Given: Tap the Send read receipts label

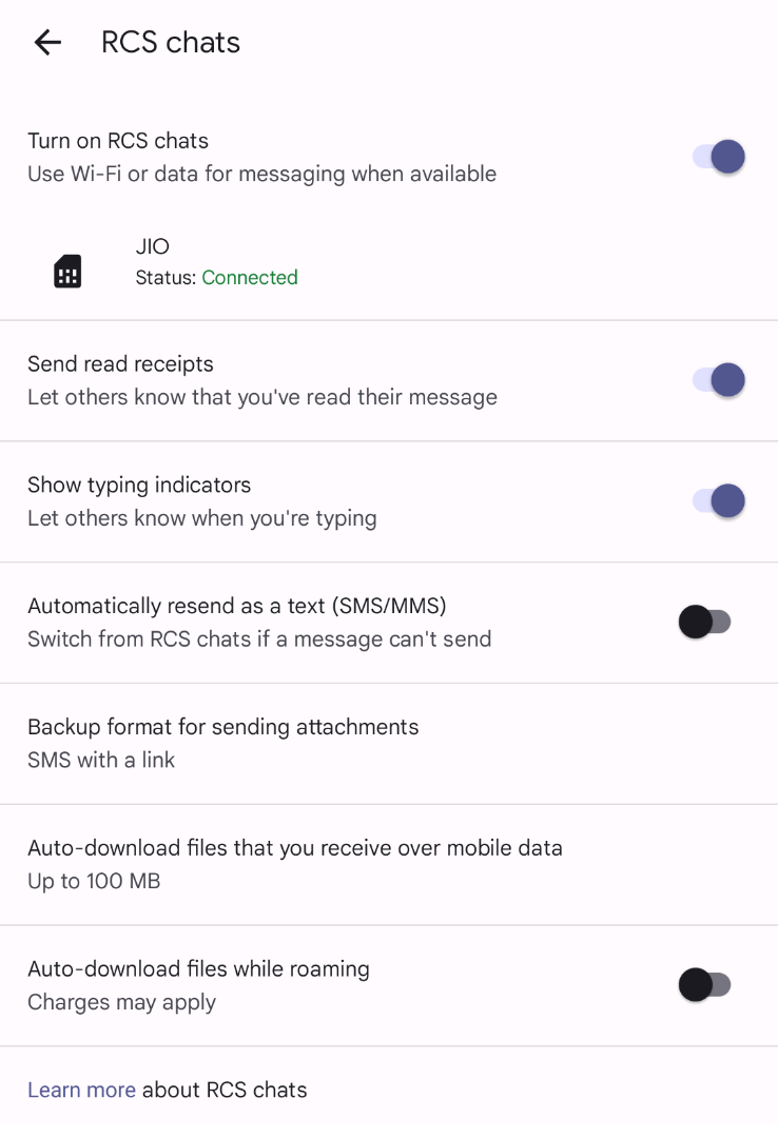Looking at the screenshot, I should [x=120, y=364].
